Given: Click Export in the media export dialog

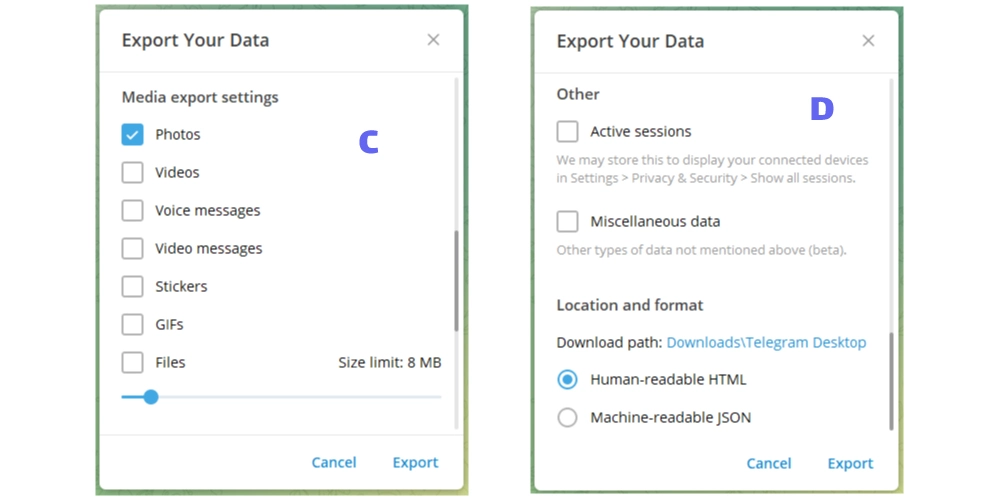Looking at the screenshot, I should tap(415, 462).
